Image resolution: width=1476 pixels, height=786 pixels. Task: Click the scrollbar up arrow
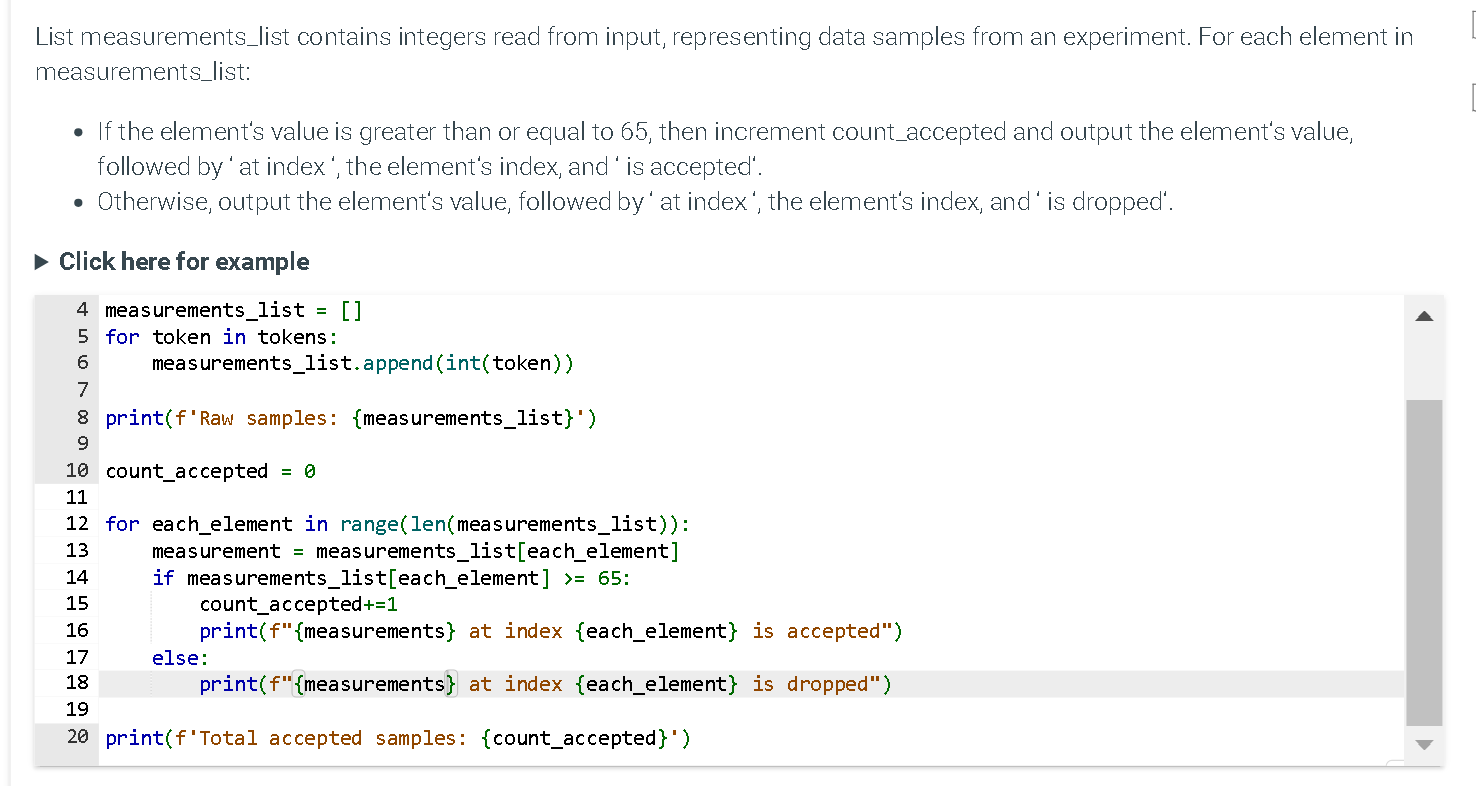click(1424, 315)
